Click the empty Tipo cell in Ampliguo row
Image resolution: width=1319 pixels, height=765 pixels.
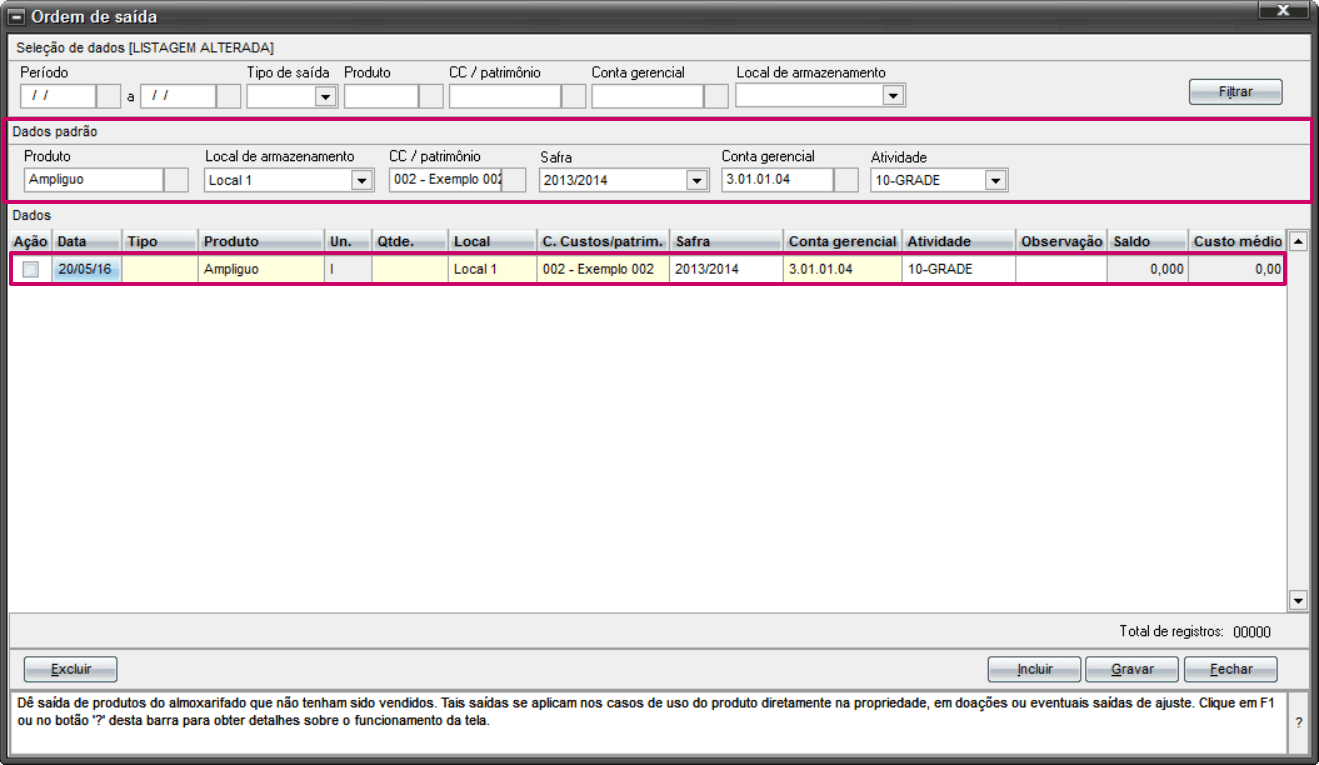(x=161, y=269)
